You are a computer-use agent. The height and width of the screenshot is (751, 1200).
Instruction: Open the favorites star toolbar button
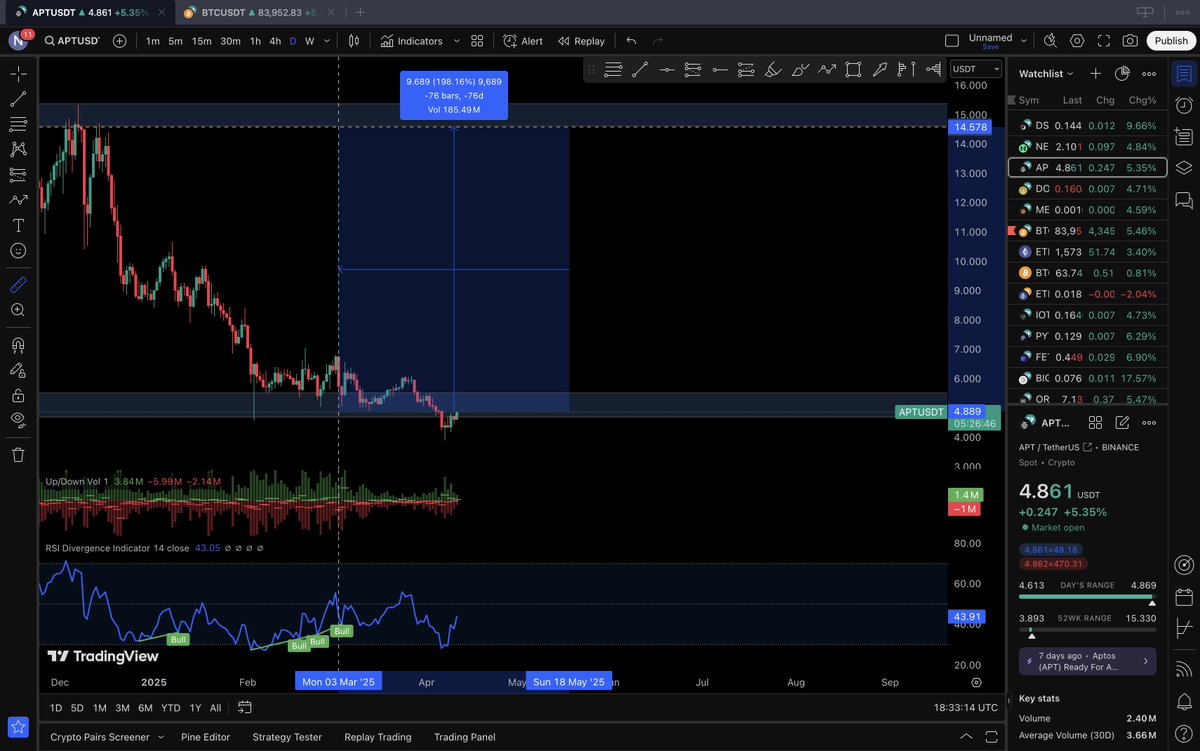point(18,727)
